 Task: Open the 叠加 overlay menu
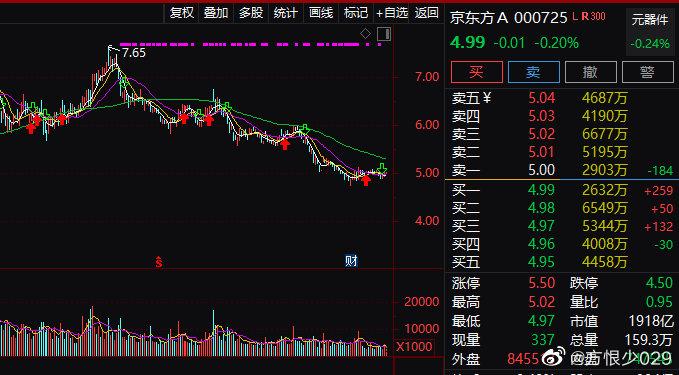[x=216, y=13]
